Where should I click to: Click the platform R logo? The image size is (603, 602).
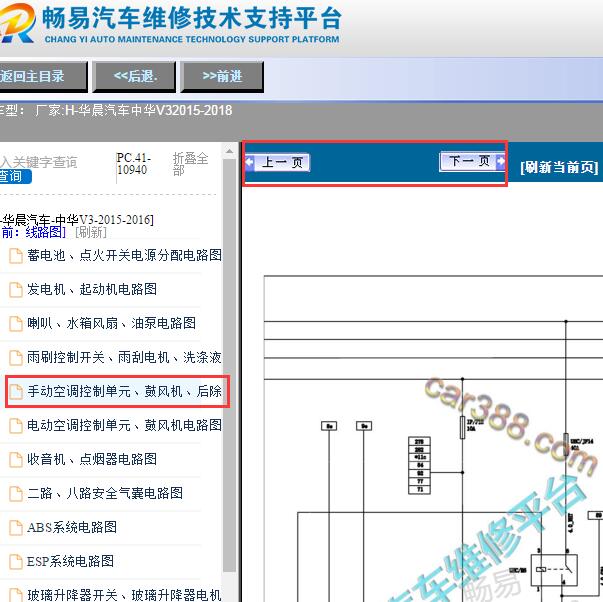pos(17,23)
